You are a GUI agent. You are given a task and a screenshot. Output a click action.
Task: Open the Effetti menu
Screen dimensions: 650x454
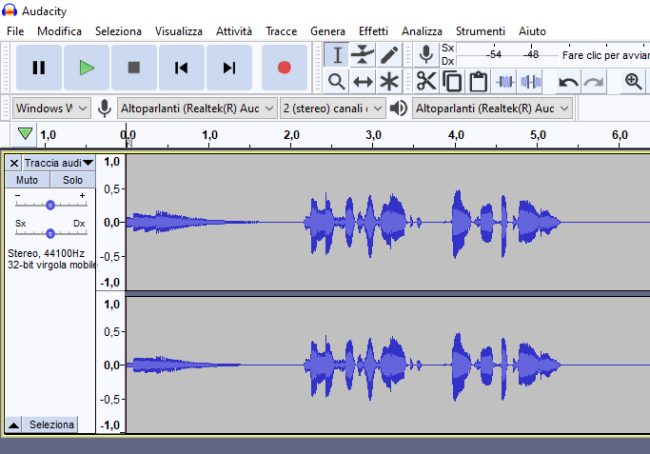point(373,31)
